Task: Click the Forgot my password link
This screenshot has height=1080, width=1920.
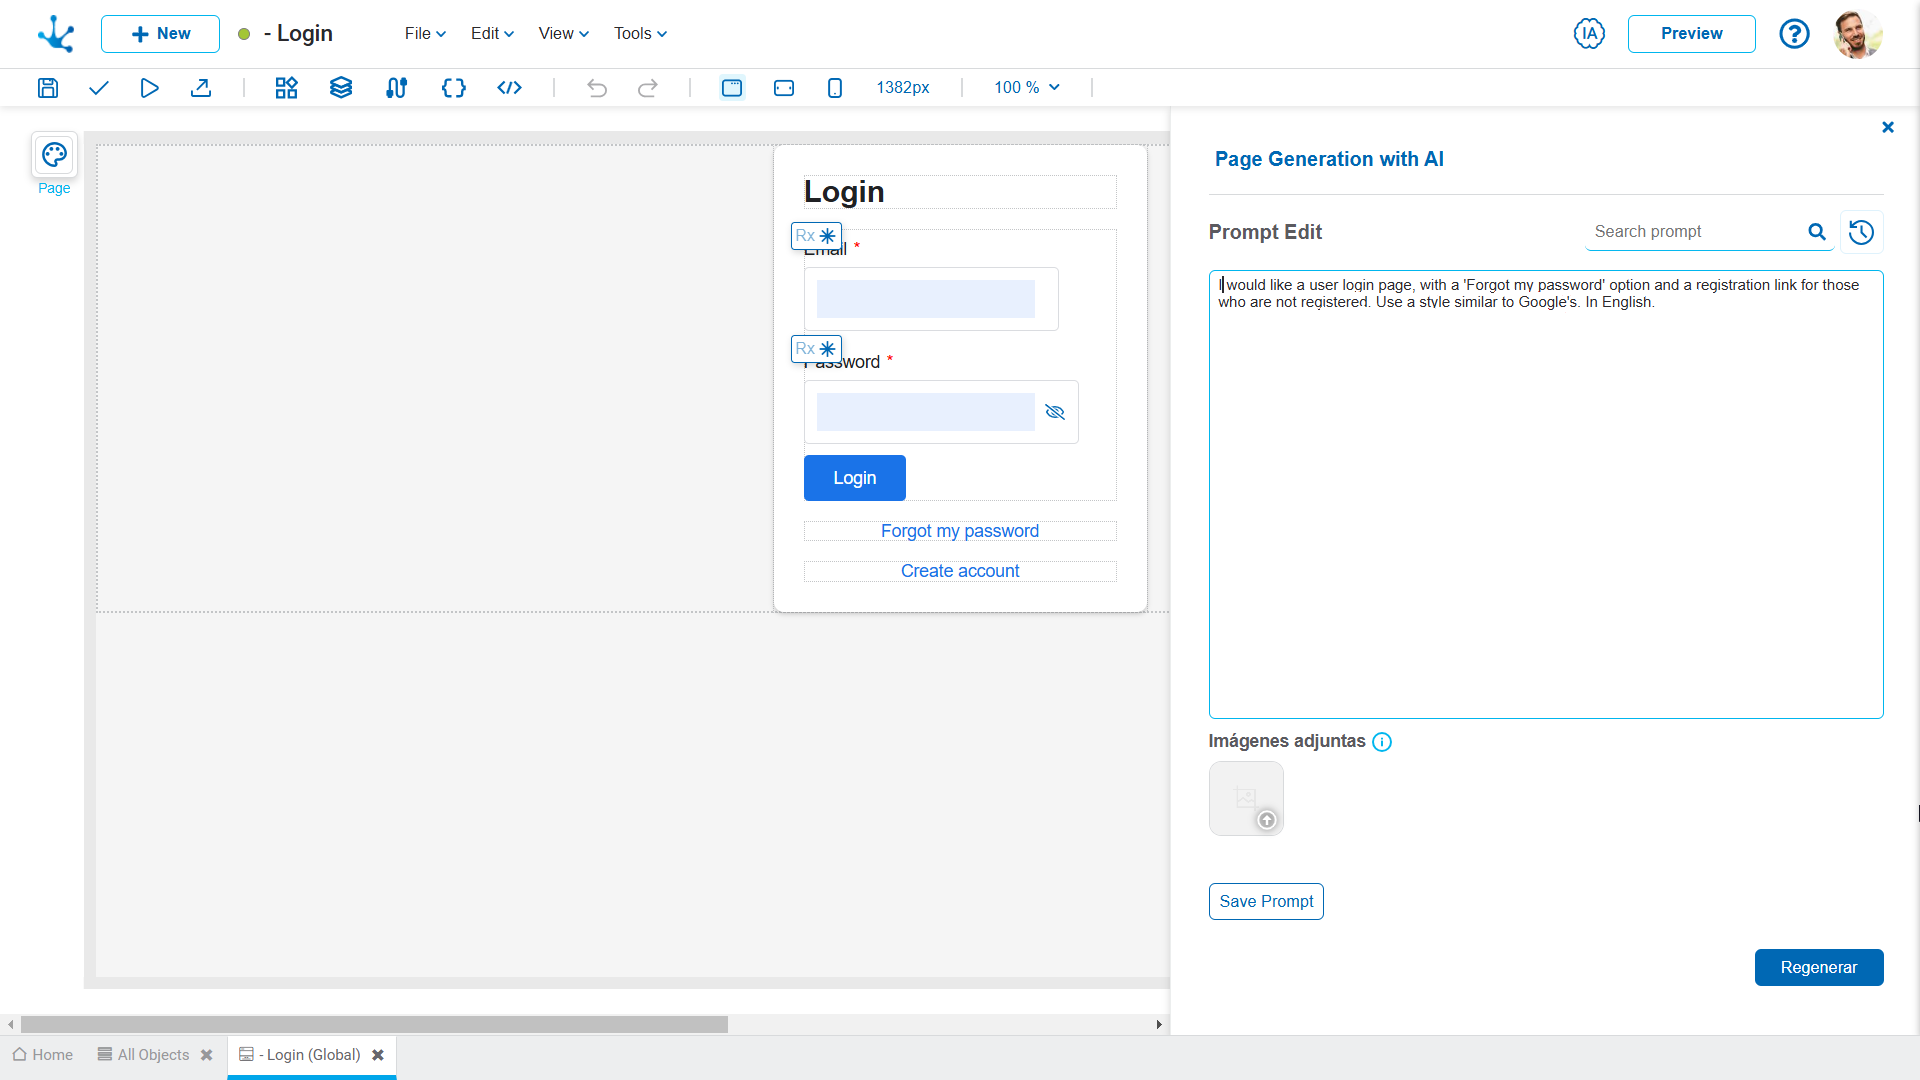Action: 959,530
